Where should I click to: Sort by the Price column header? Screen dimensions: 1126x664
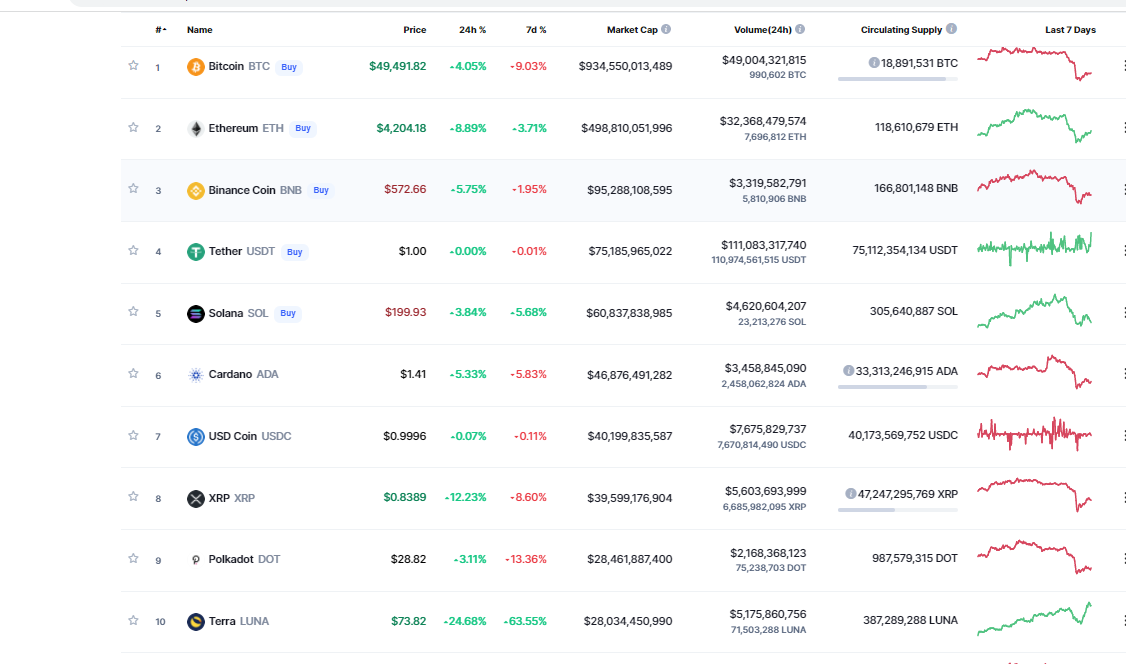click(414, 30)
